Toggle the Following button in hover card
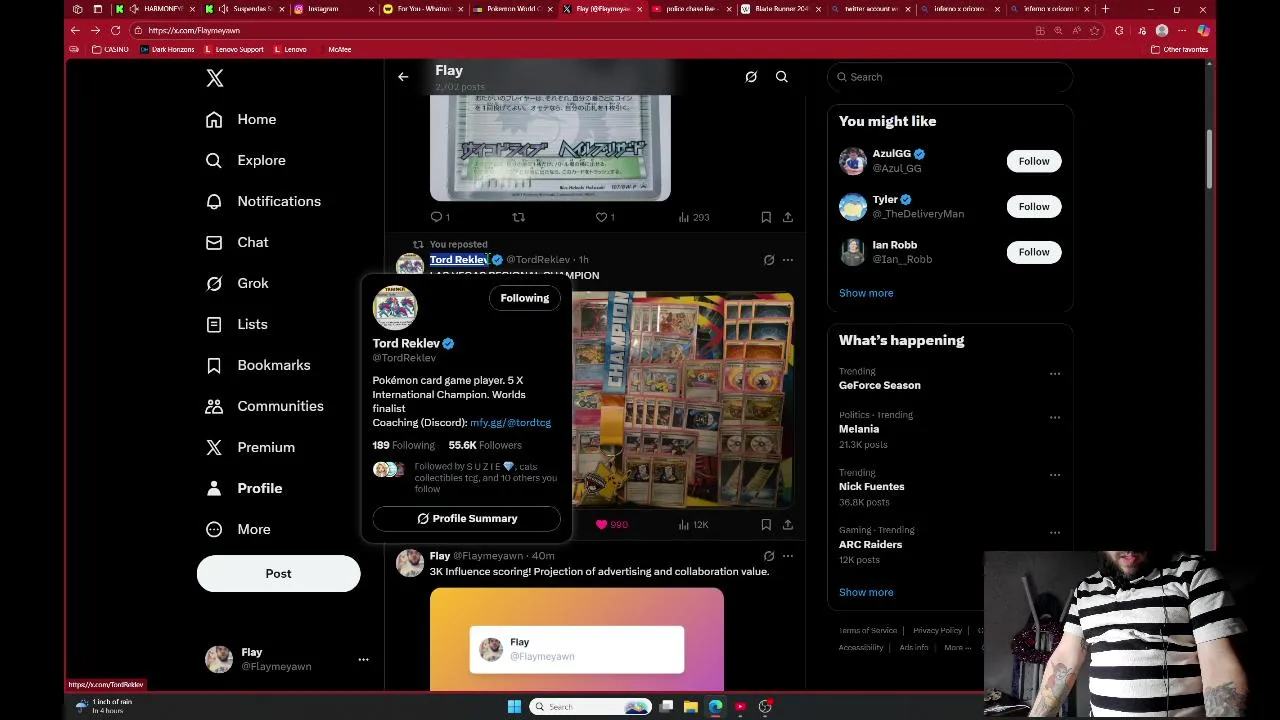The image size is (1280, 720). pos(525,298)
